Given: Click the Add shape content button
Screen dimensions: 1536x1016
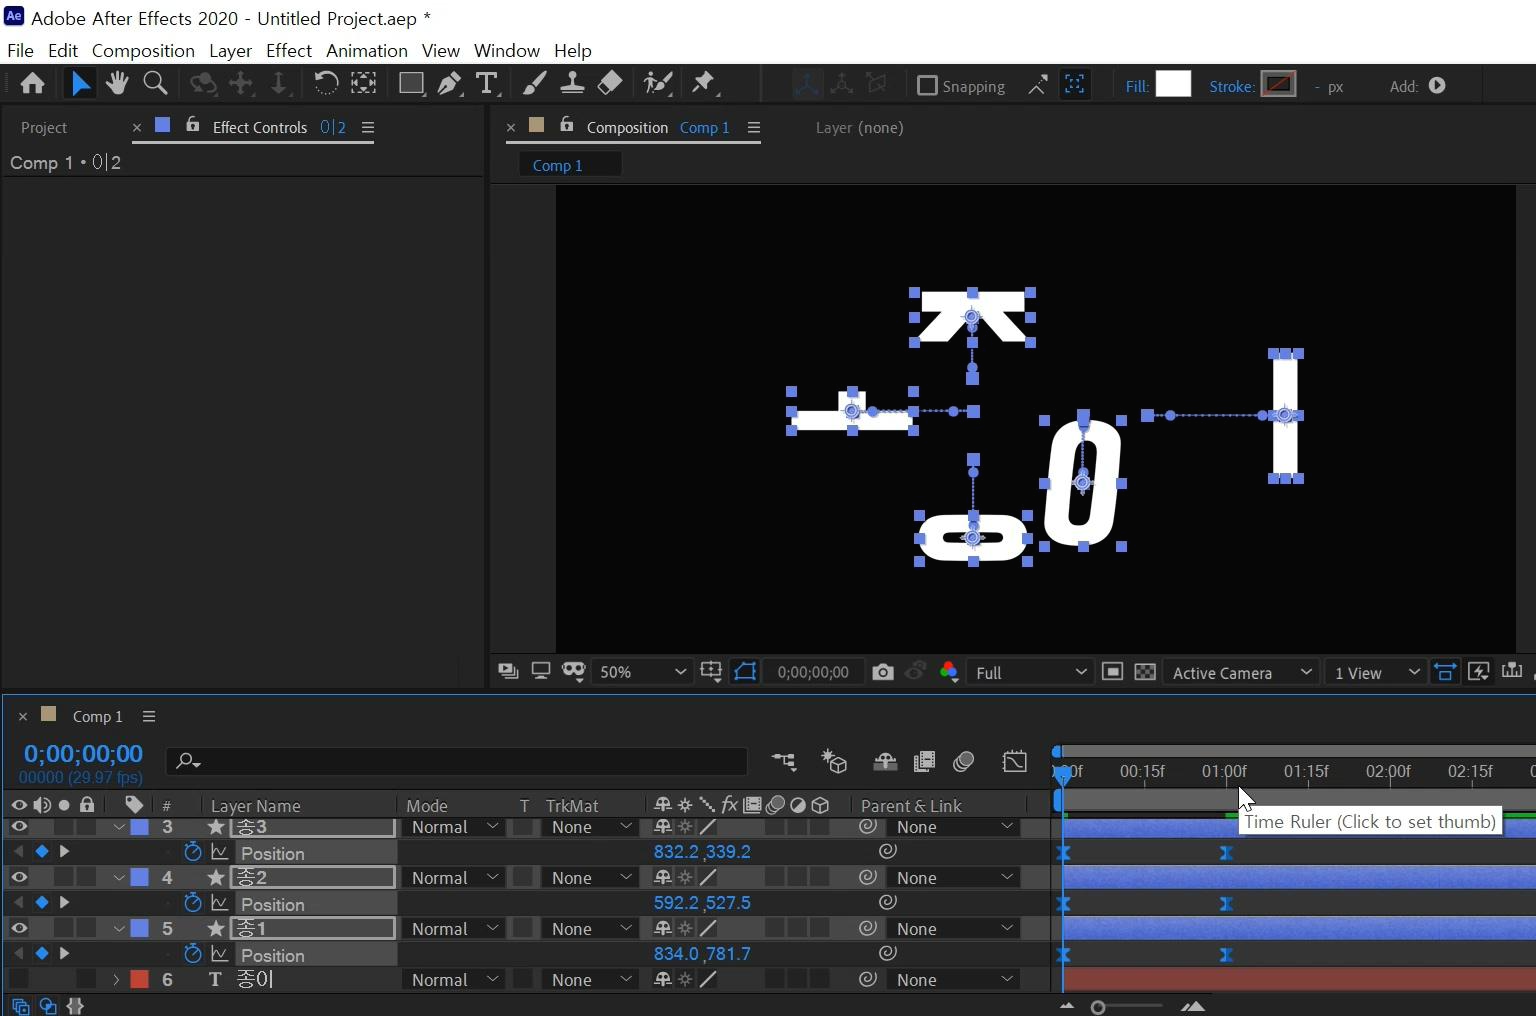Looking at the screenshot, I should (1437, 86).
